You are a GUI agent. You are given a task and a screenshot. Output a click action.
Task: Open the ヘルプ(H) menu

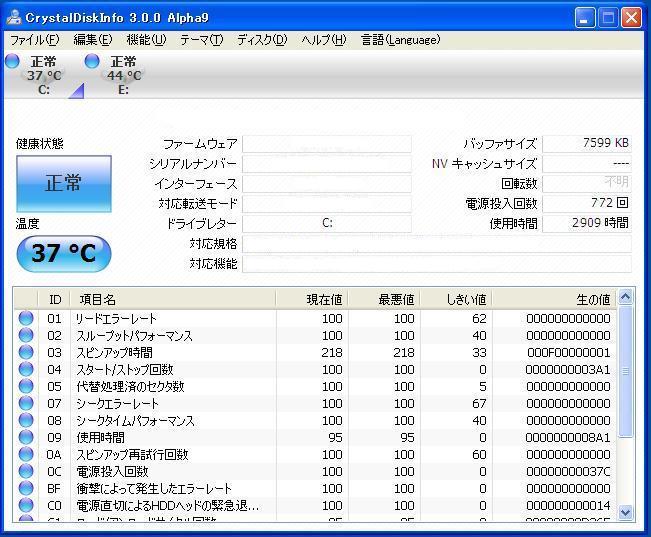323,40
